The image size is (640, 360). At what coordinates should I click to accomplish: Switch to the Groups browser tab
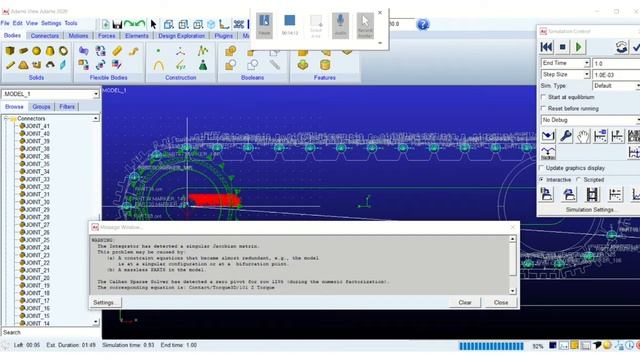click(41, 107)
